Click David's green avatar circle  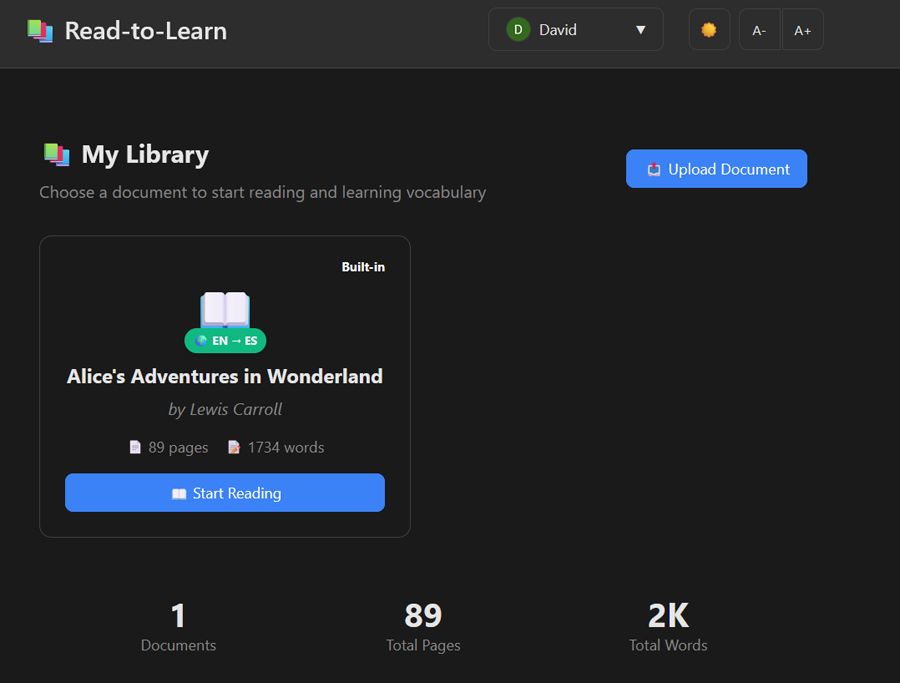click(x=518, y=29)
